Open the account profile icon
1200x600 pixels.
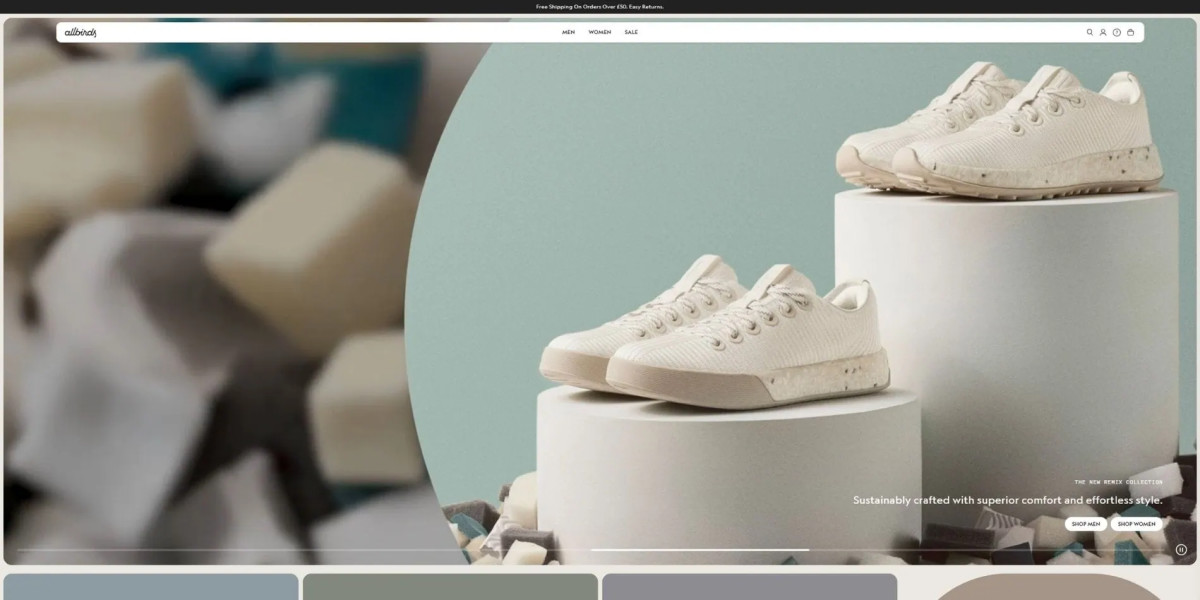point(1103,32)
